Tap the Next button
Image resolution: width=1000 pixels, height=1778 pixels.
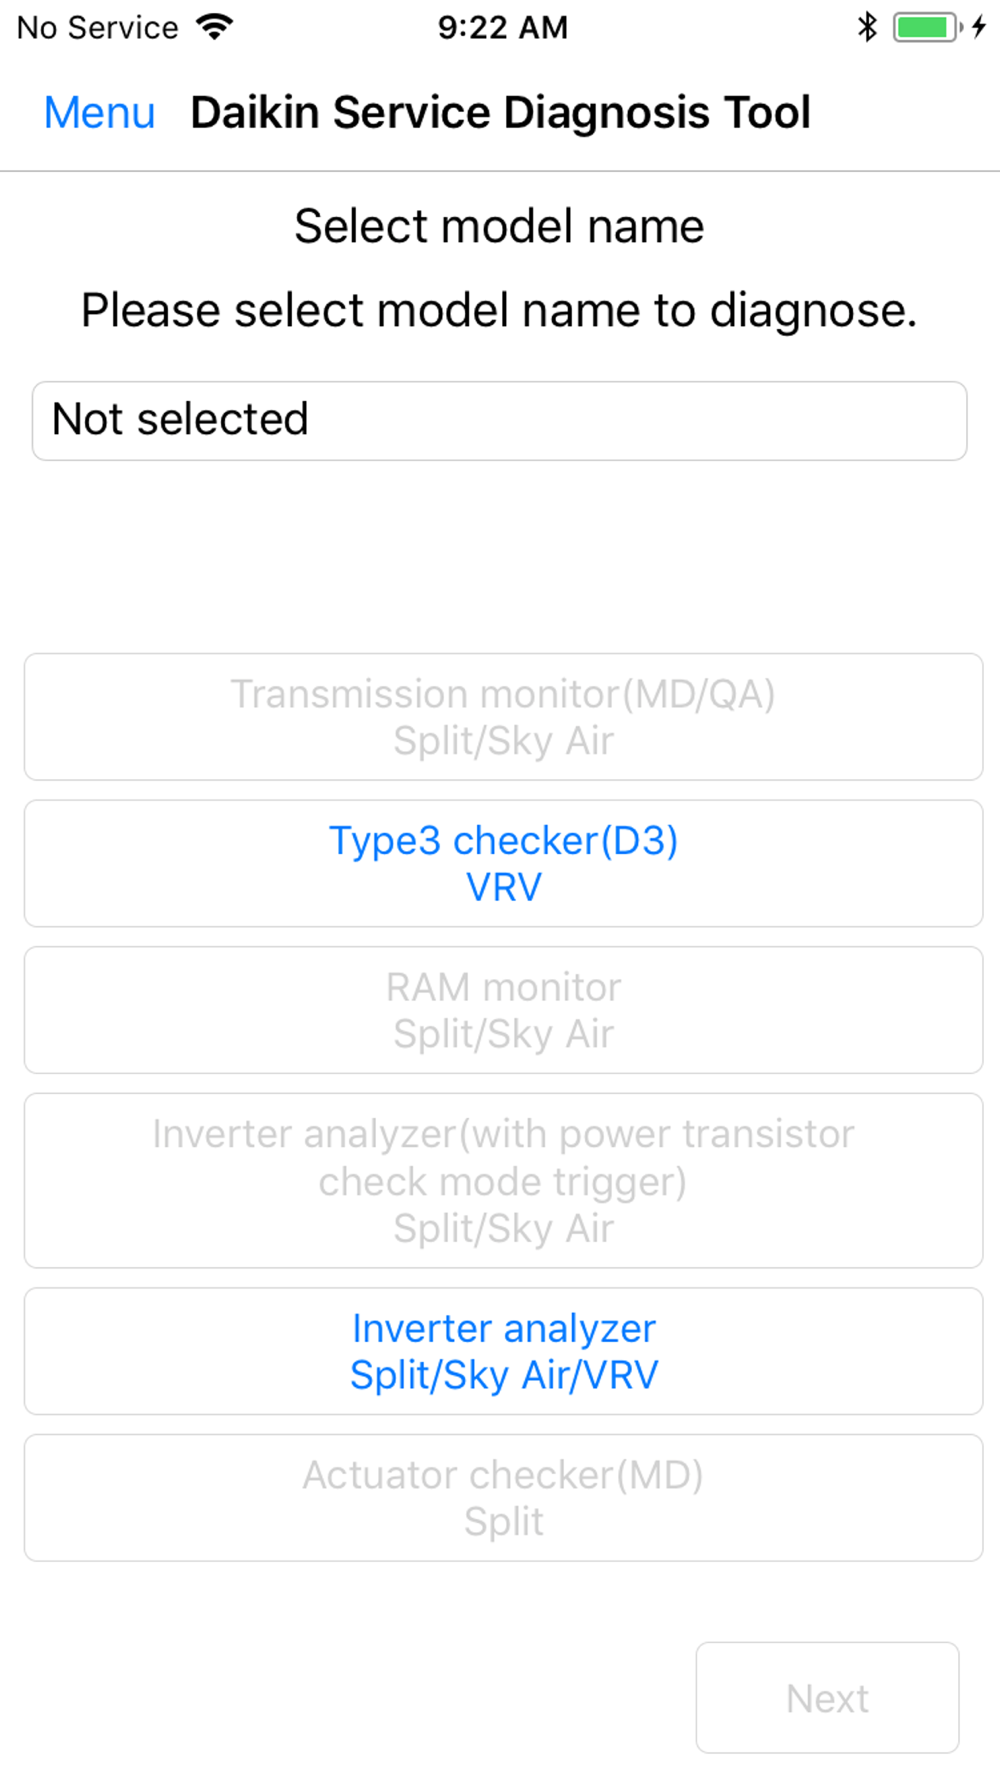click(x=827, y=1698)
